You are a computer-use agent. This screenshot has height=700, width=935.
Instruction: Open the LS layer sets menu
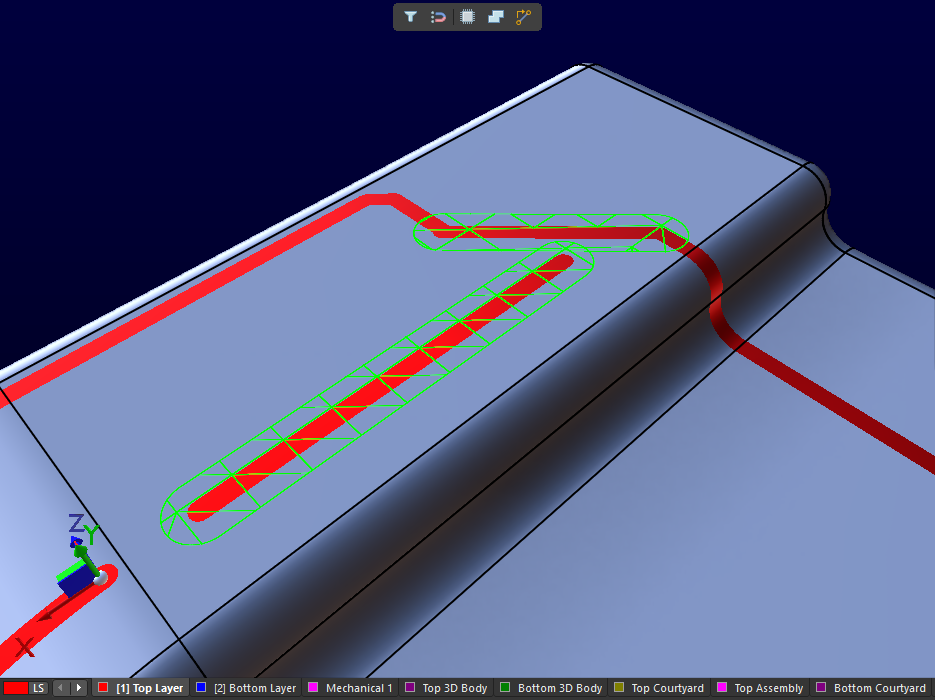click(x=38, y=688)
